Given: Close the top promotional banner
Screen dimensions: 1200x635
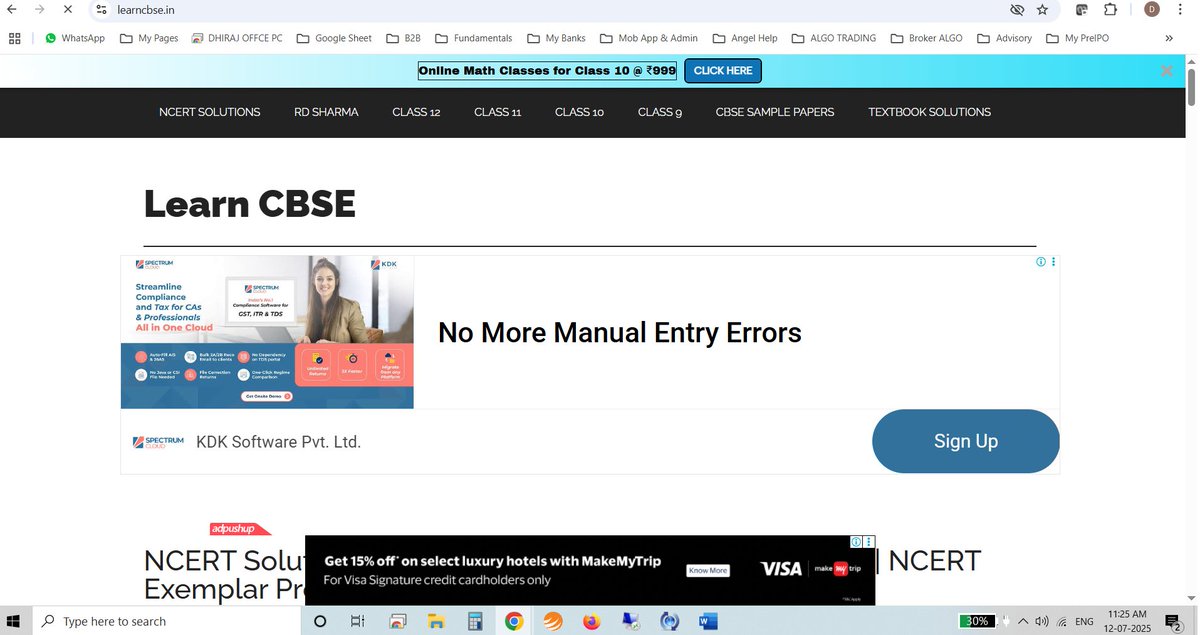Looking at the screenshot, I should 1166,71.
